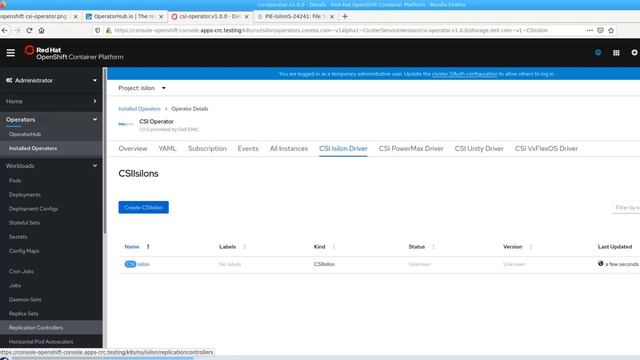
Task: Close the csi-operator.v1.0.0 browser tab
Action: click(x=247, y=17)
